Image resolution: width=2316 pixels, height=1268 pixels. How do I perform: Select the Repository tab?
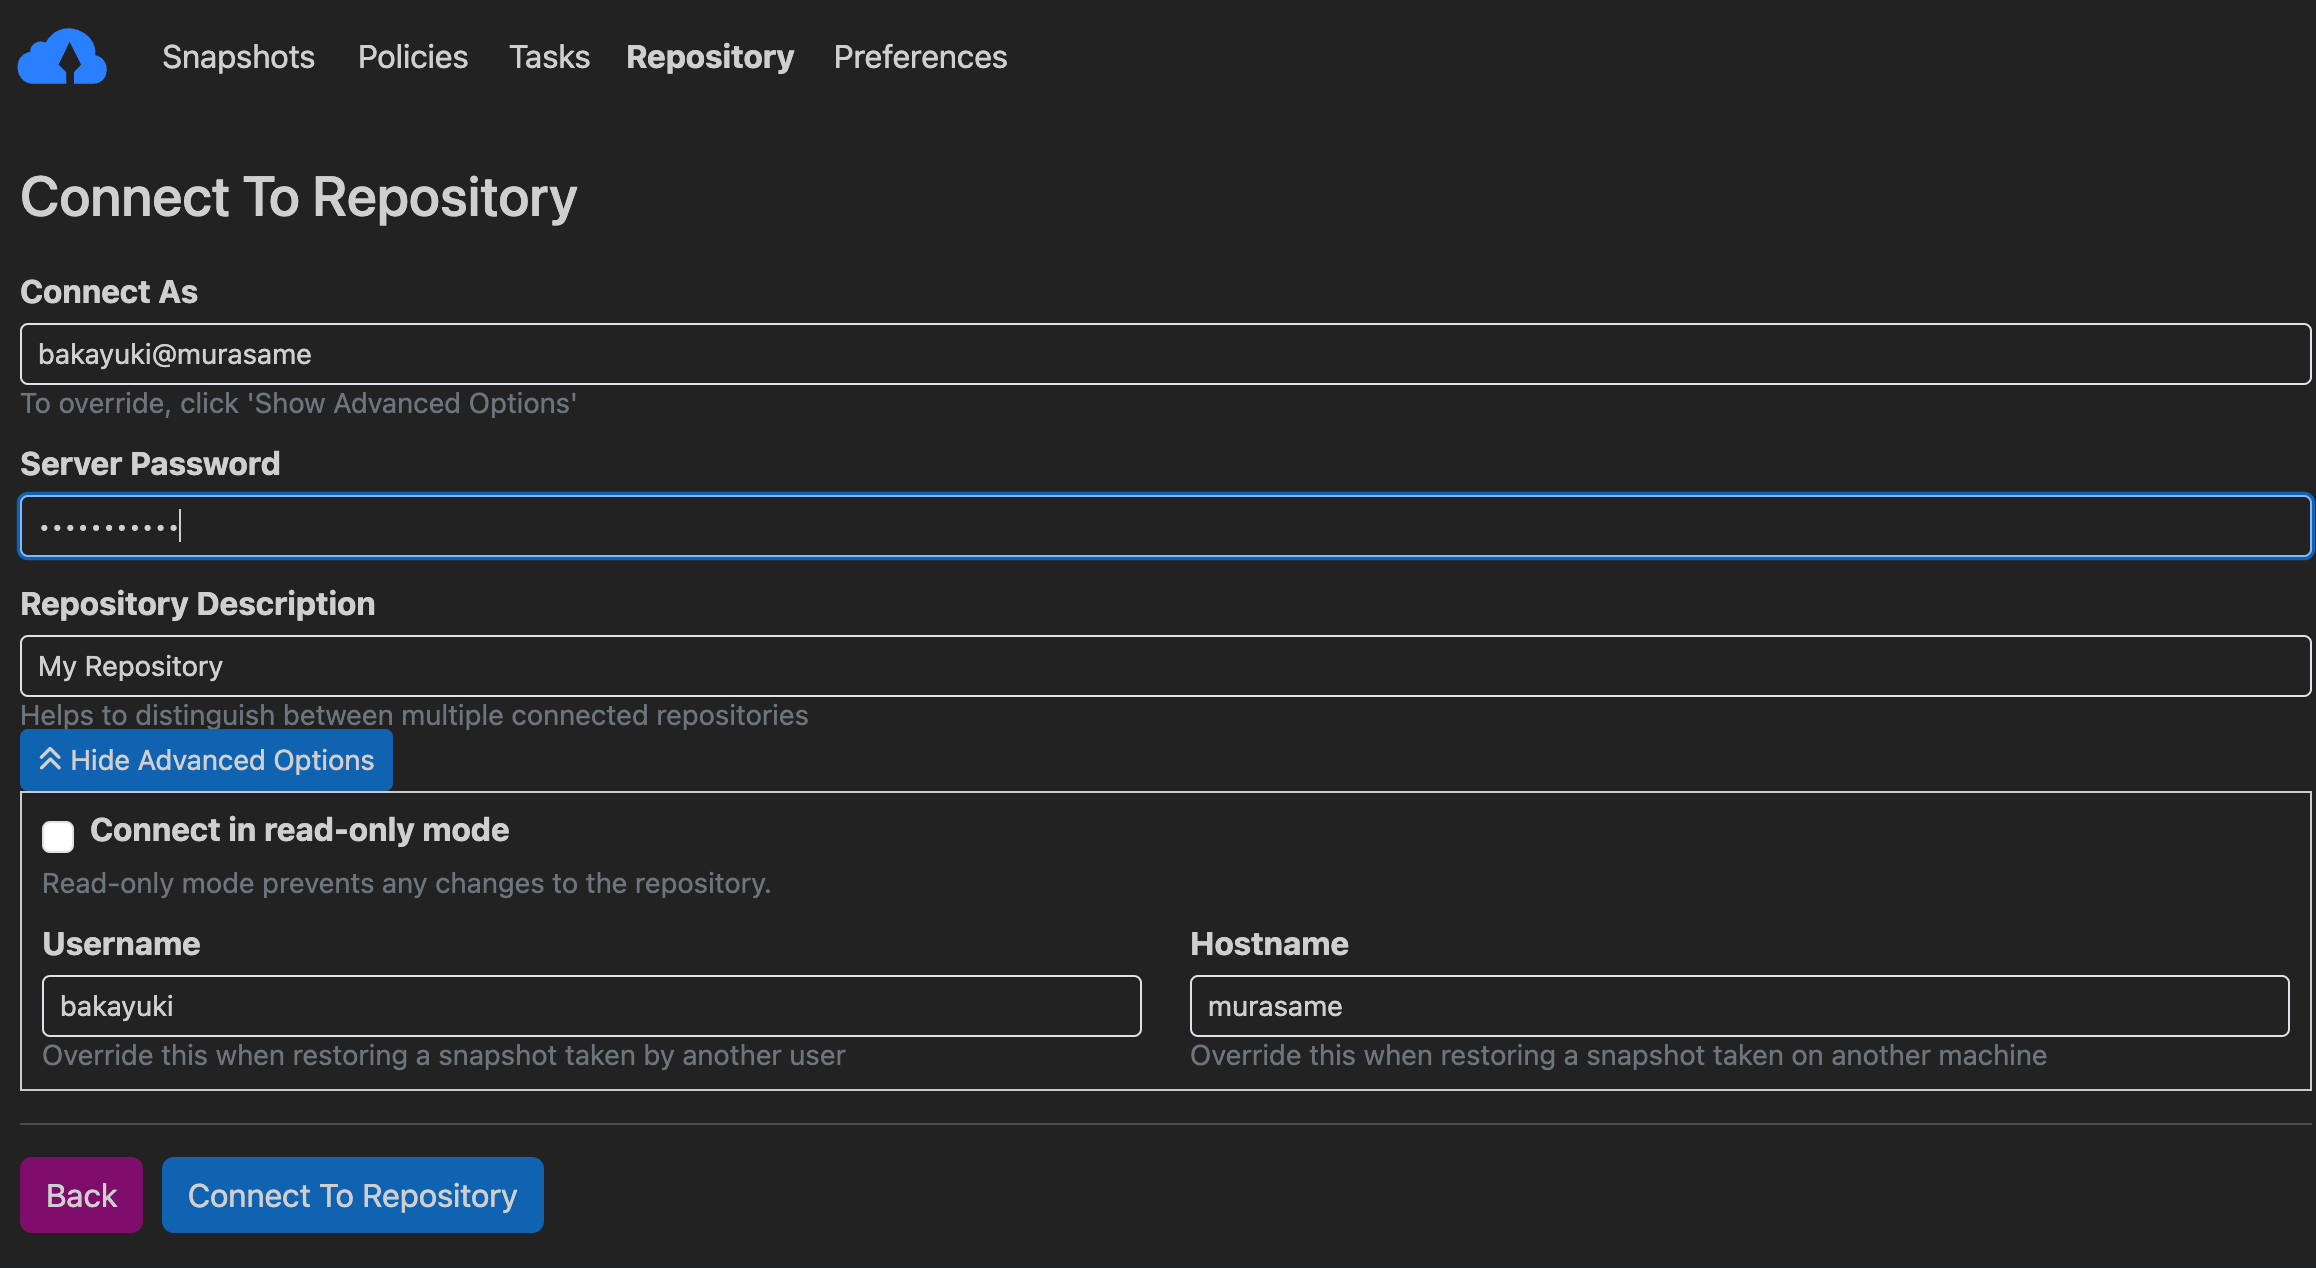709,57
